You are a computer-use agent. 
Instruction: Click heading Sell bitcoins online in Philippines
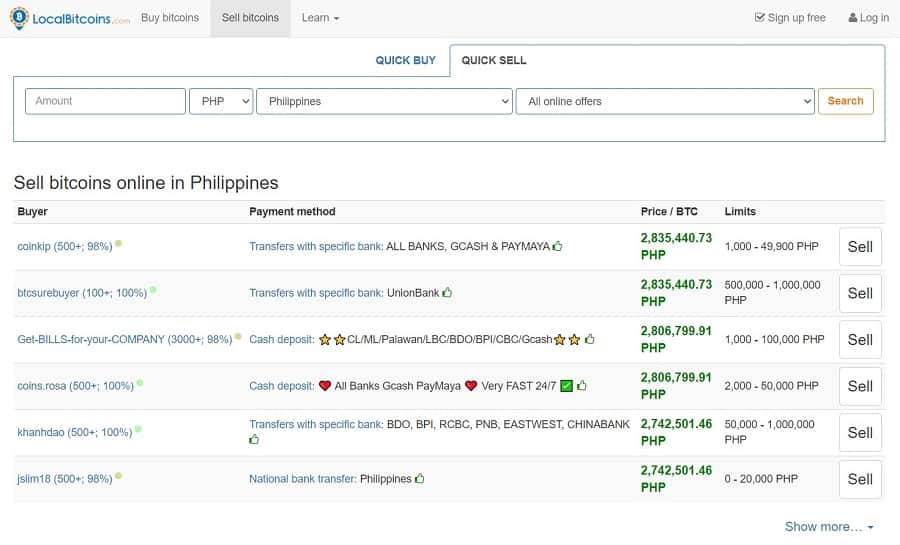(146, 183)
